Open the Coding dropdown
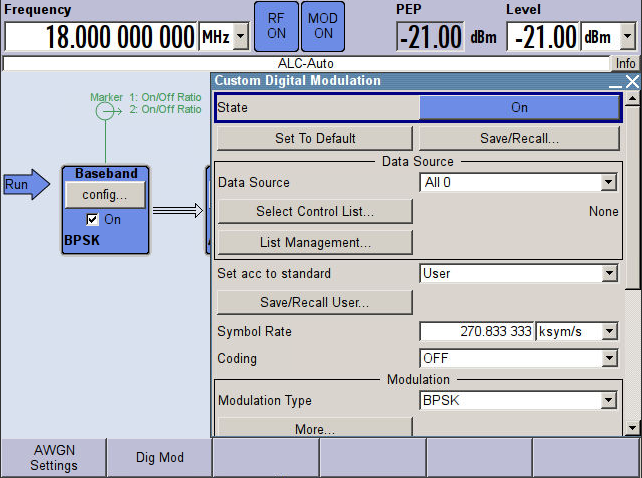The width and height of the screenshot is (642, 478). tap(608, 359)
